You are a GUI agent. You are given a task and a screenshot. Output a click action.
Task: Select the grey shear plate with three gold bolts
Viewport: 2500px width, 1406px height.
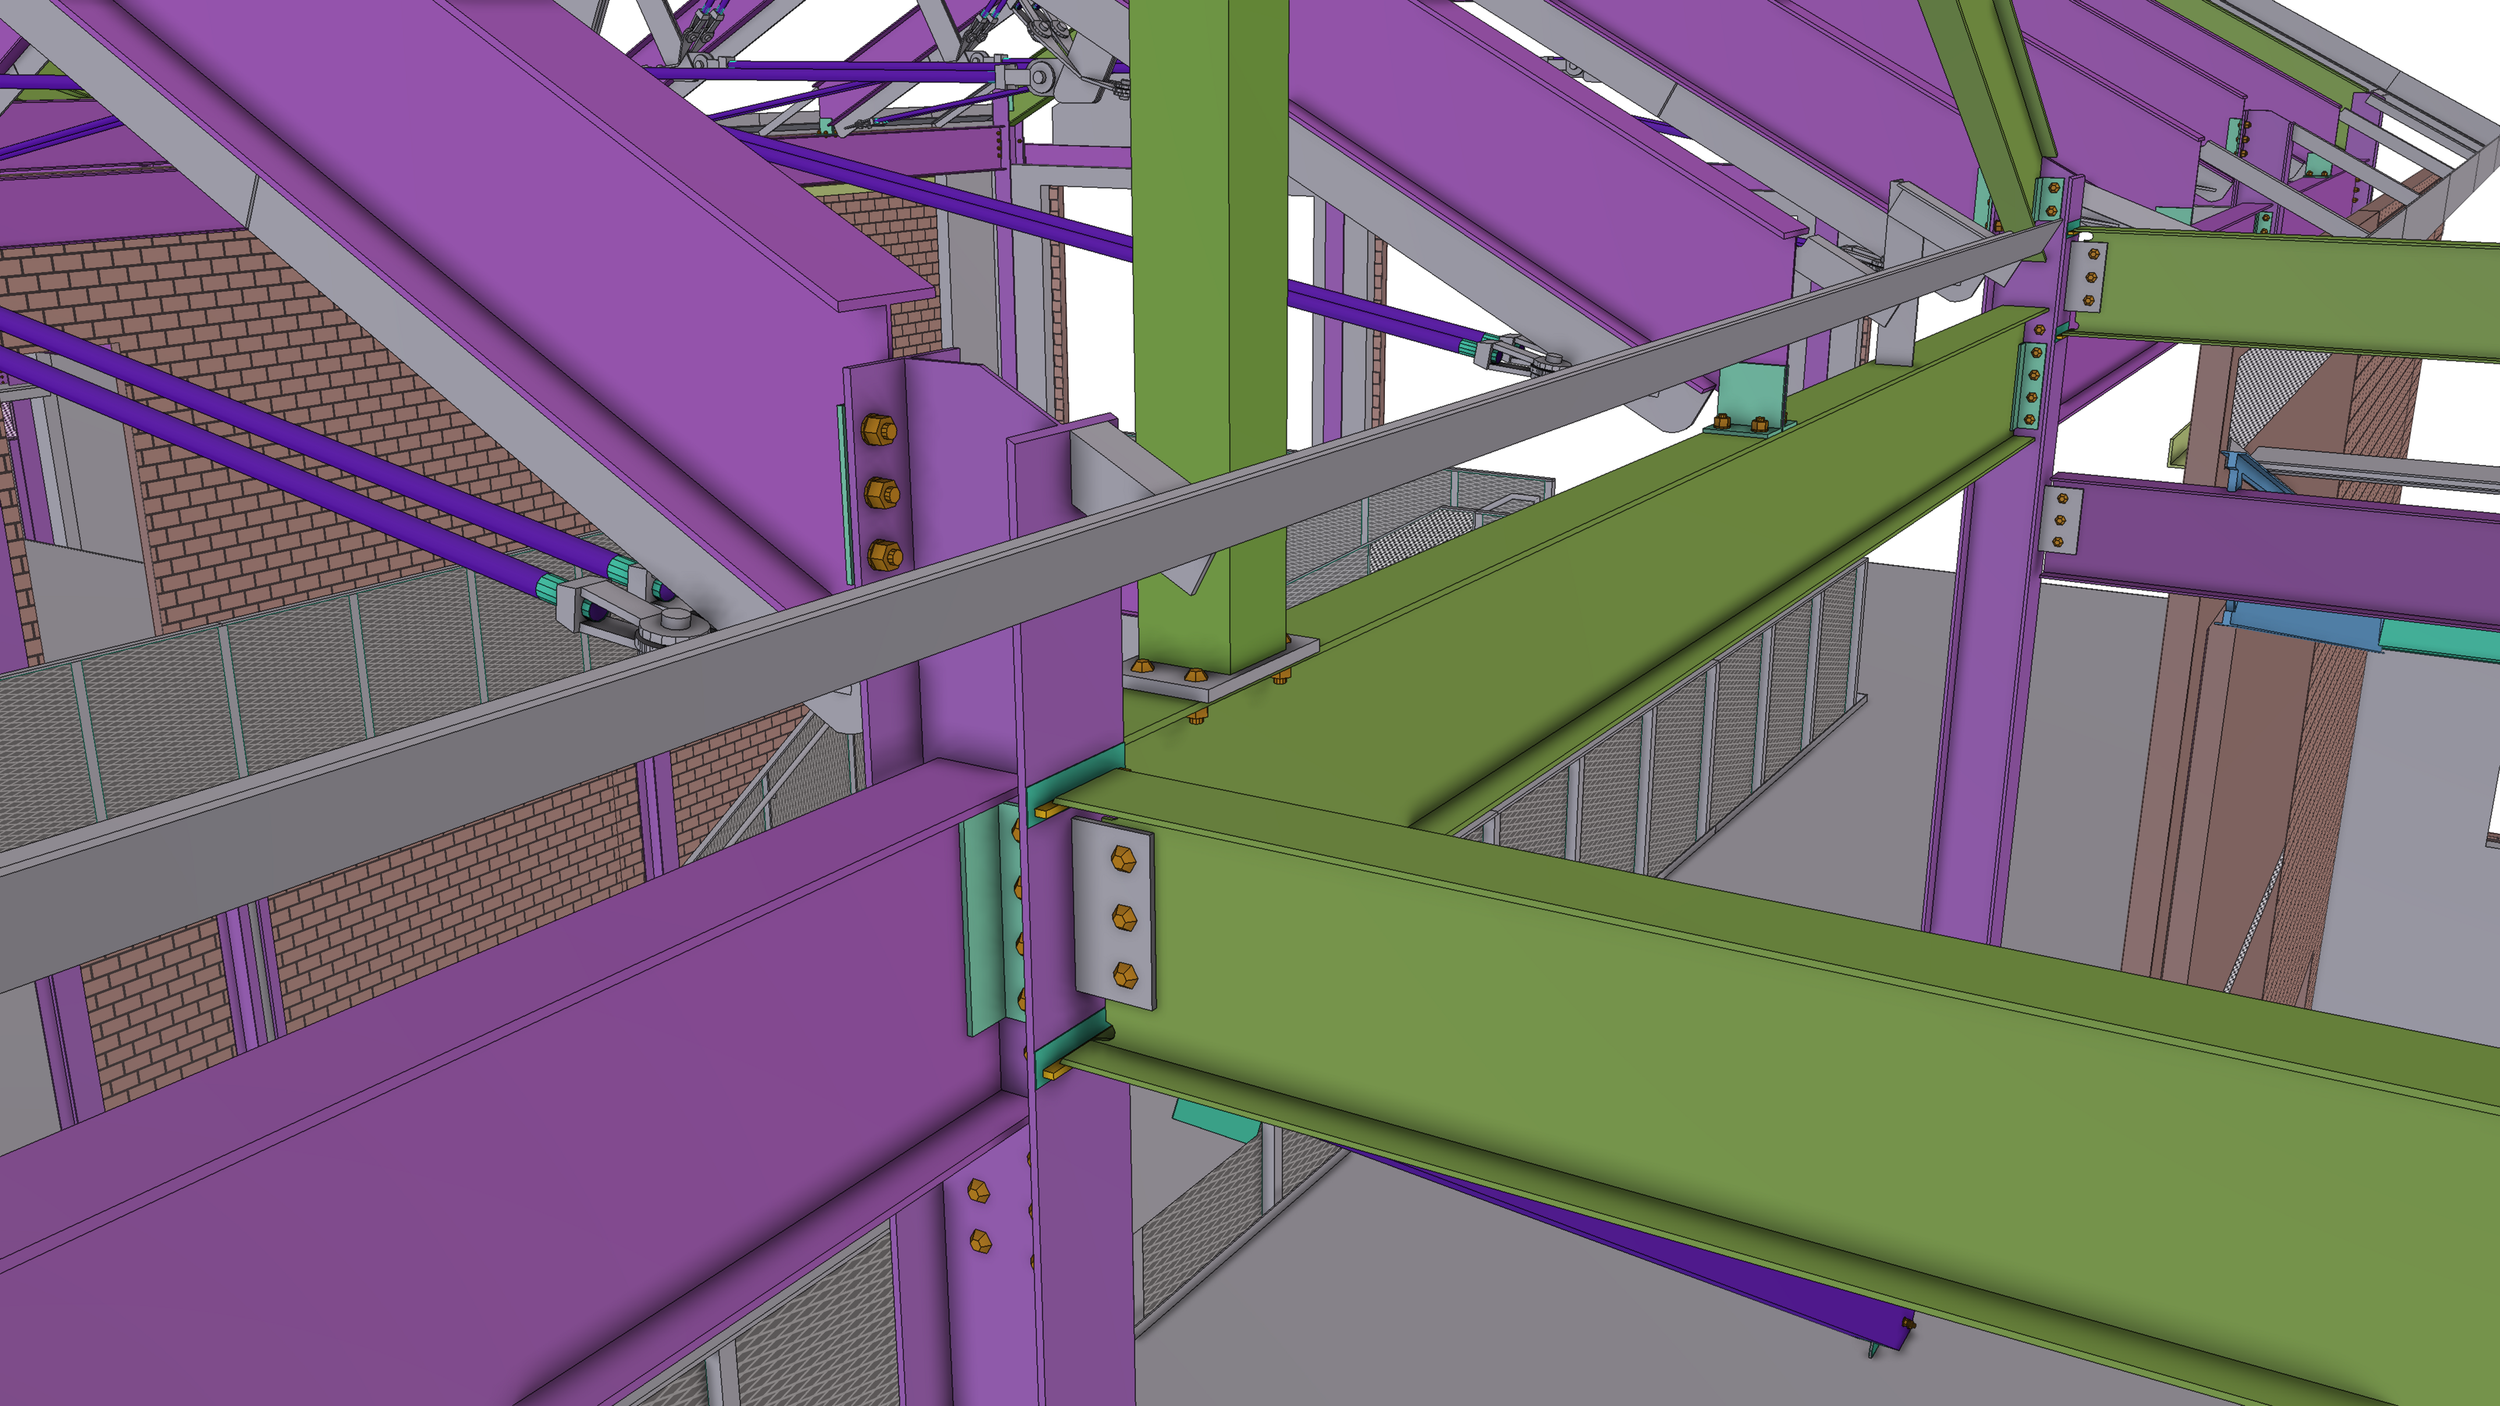[x=1114, y=915]
